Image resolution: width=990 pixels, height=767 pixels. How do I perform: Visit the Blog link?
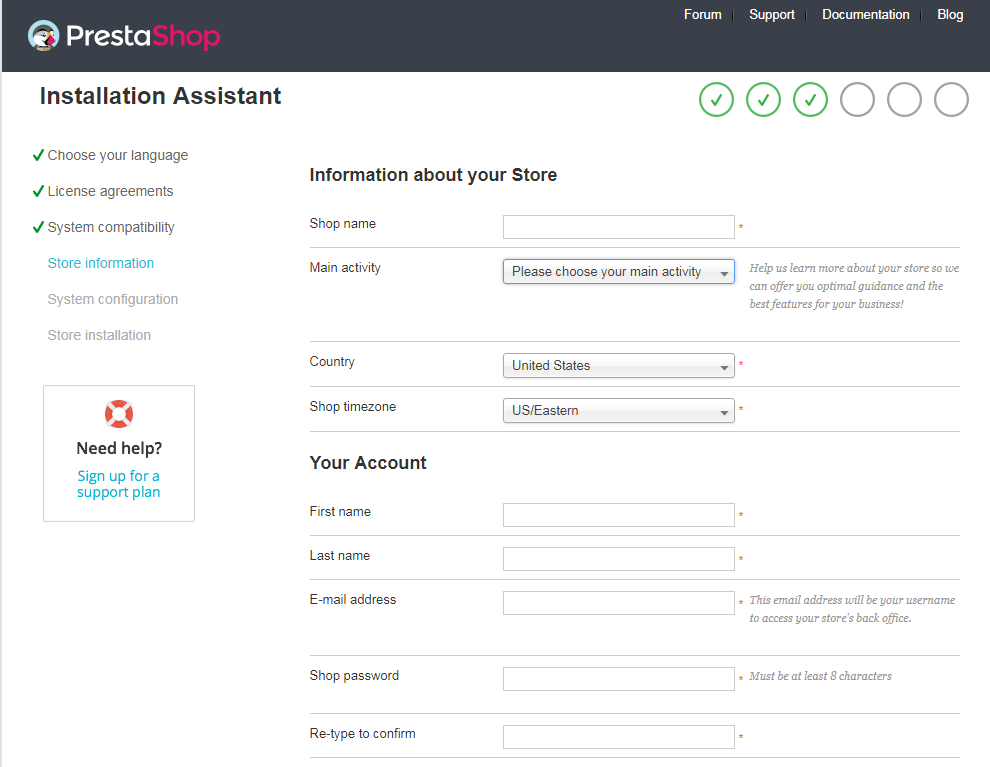(950, 15)
